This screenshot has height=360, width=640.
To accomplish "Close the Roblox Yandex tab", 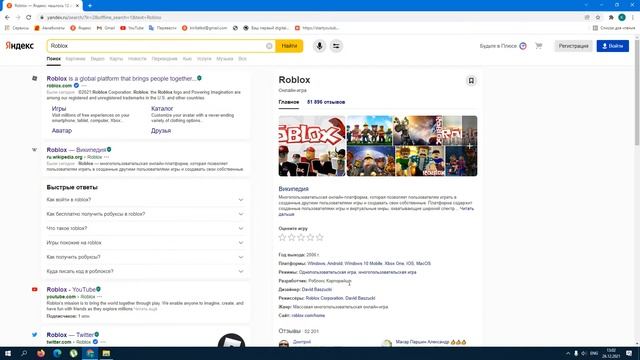I will click(x=77, y=6).
